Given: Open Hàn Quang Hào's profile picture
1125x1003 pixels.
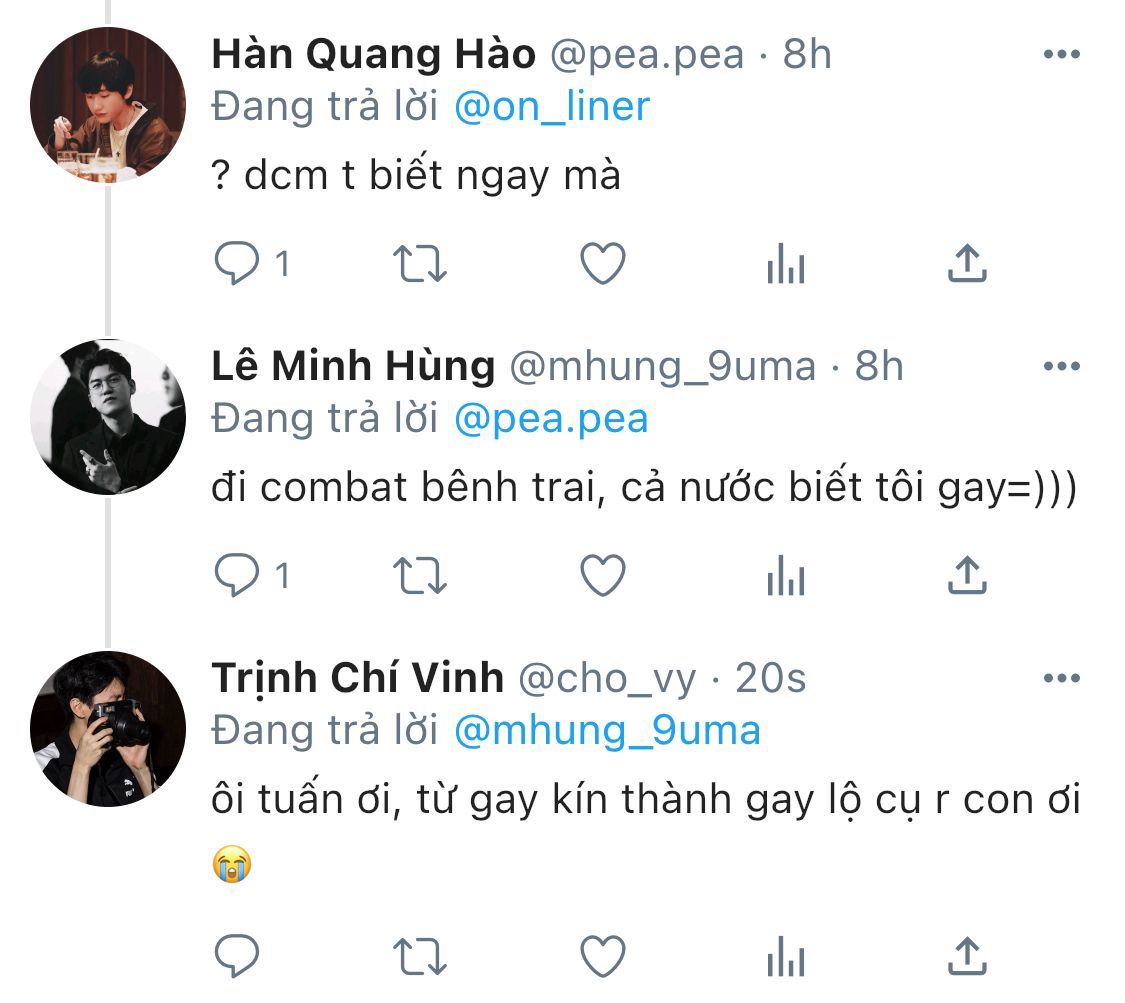Looking at the screenshot, I should pyautogui.click(x=108, y=105).
